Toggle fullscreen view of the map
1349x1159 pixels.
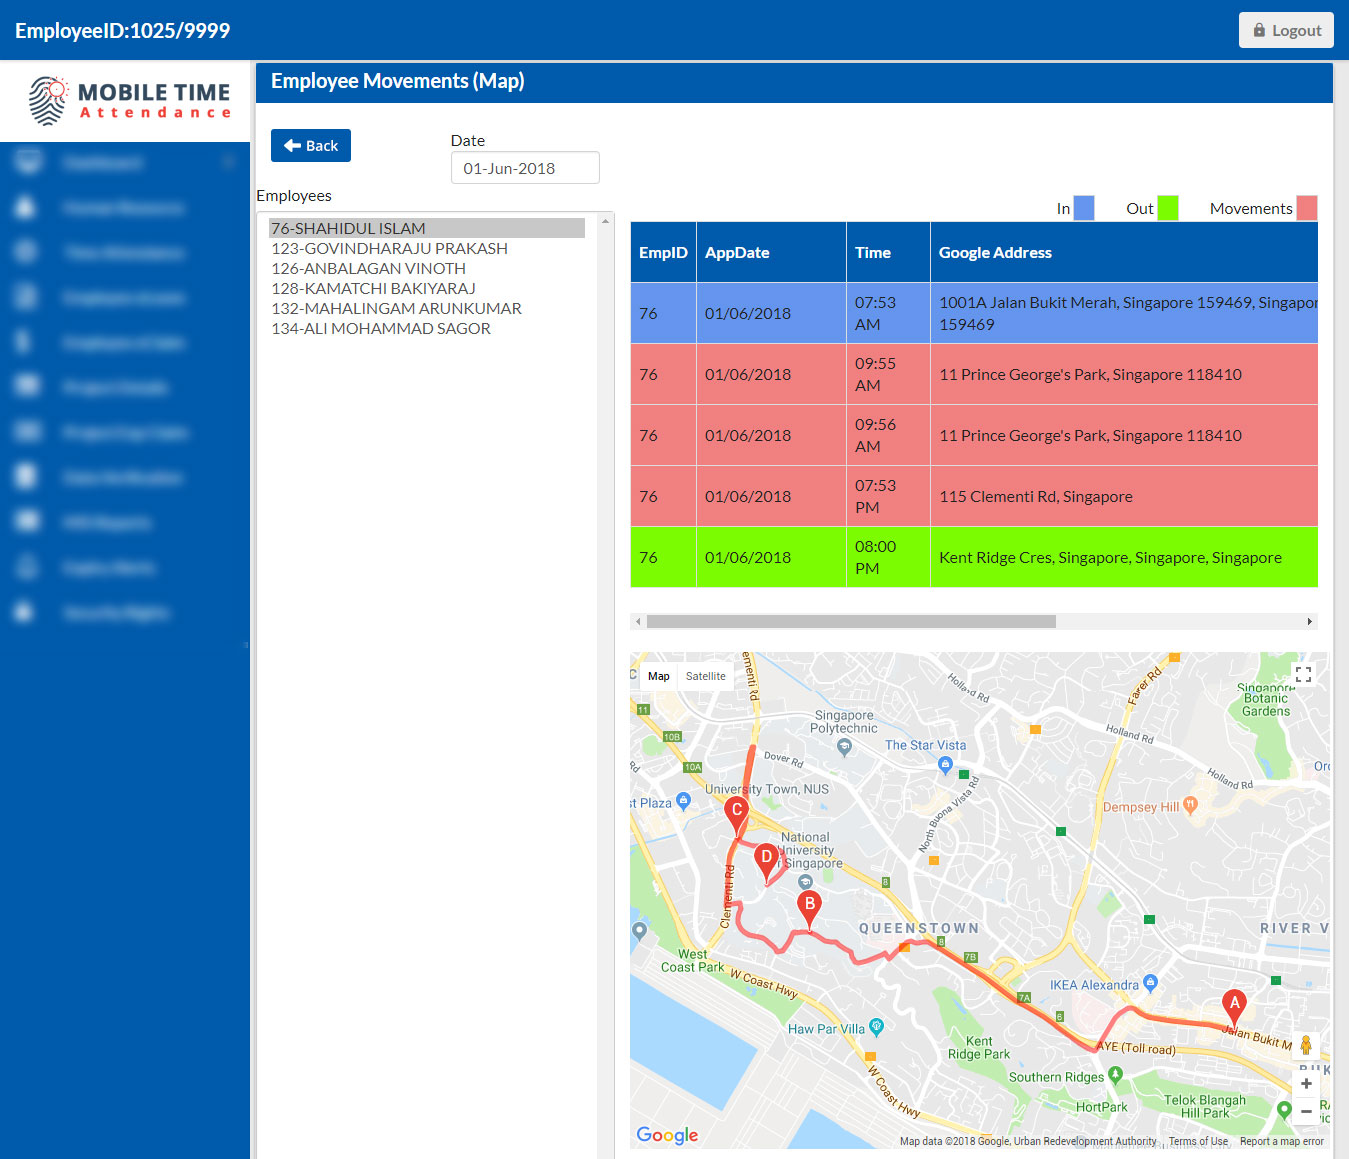(1303, 675)
